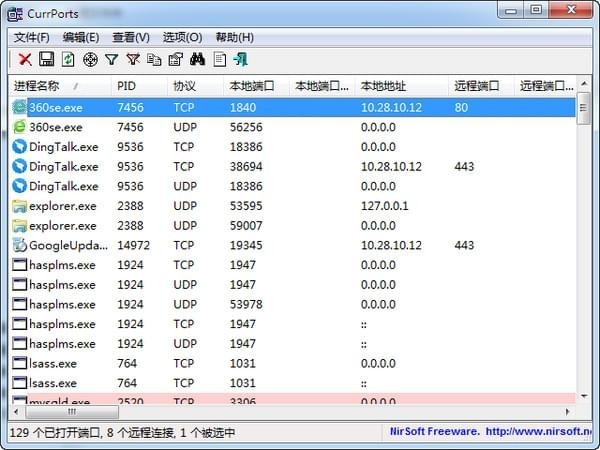Click the vertical scrollbar down arrow

point(584,396)
